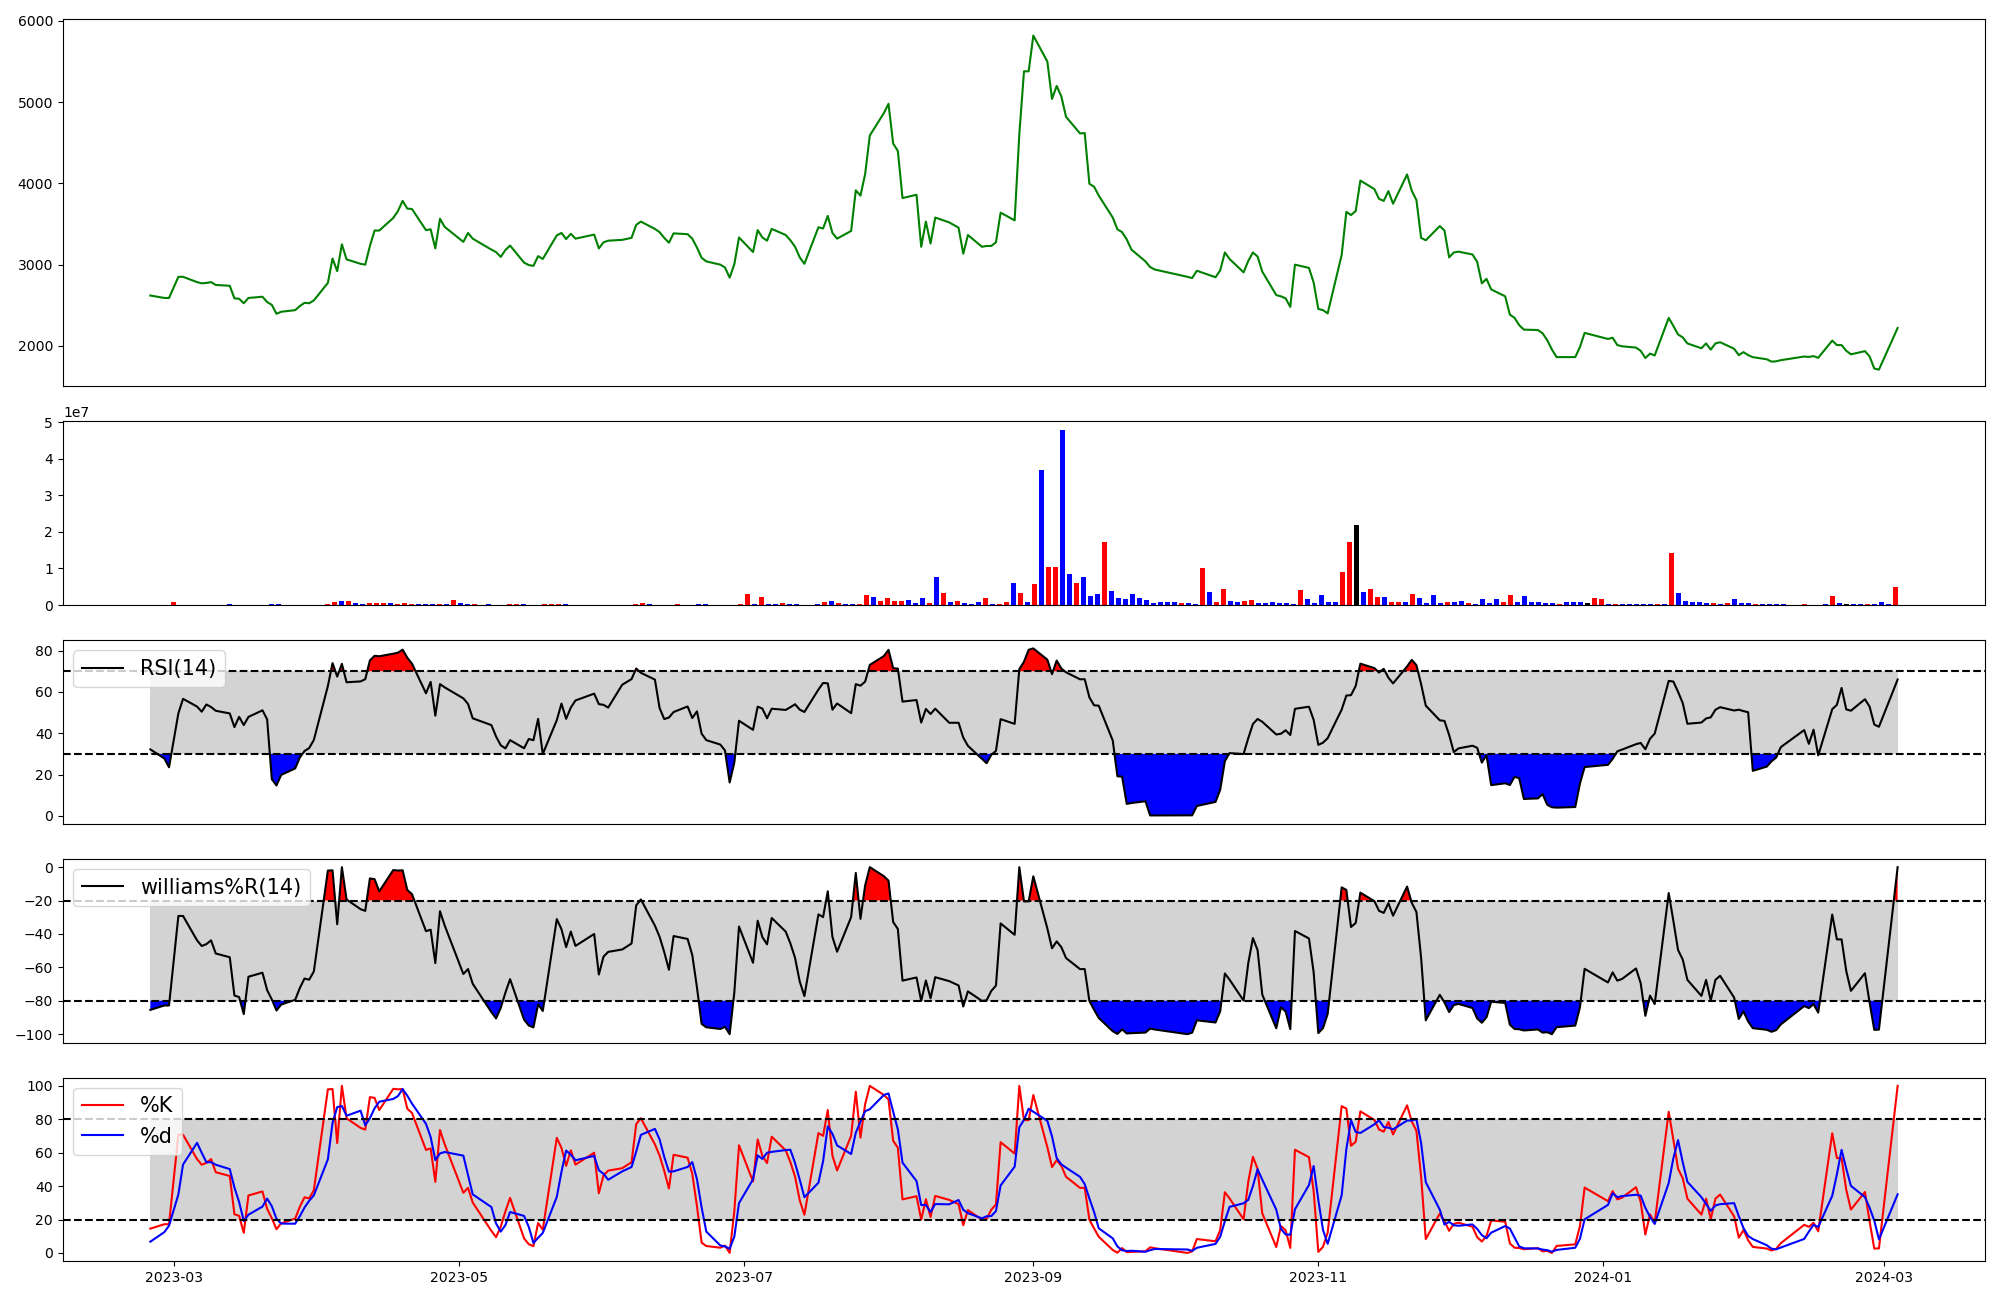
Task: Click the 2023-03 x-axis date label
Action: [175, 1277]
